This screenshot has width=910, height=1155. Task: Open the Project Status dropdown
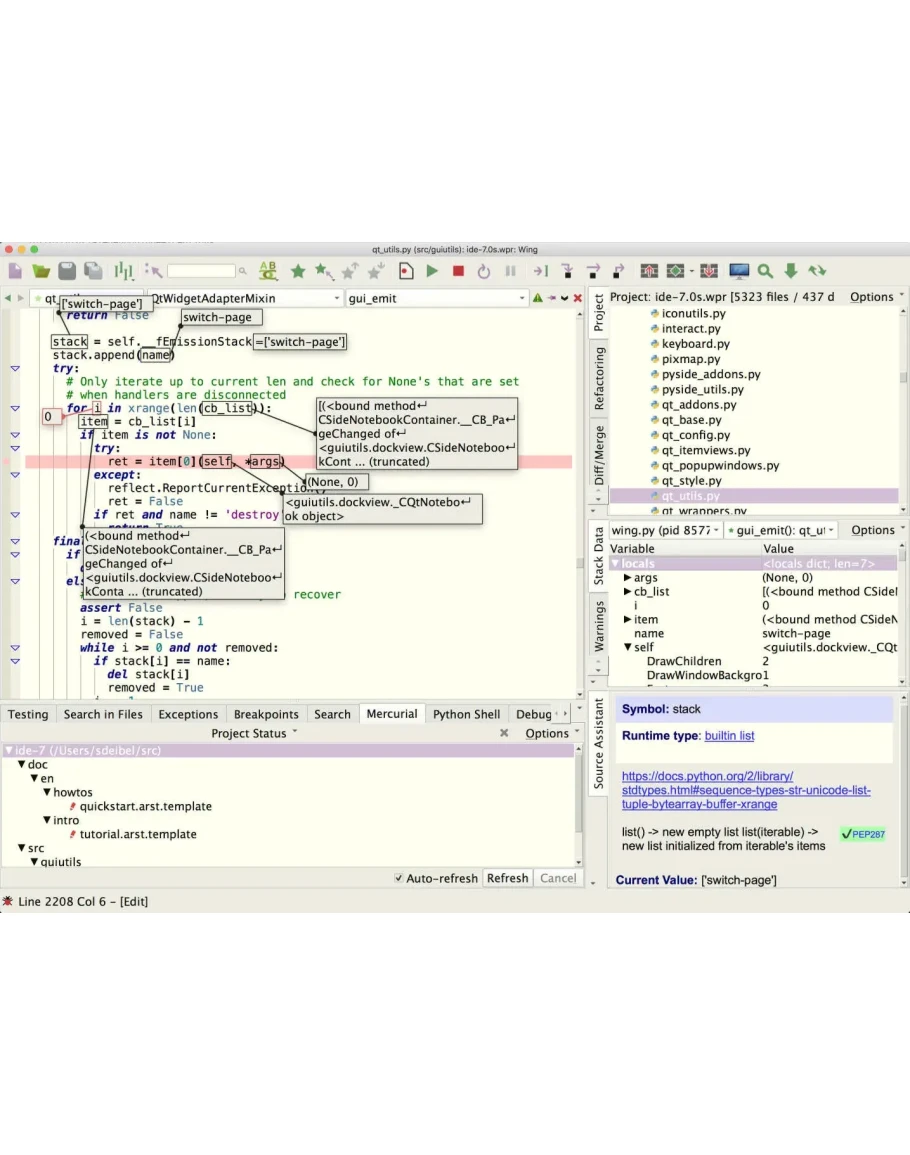[x=254, y=734]
